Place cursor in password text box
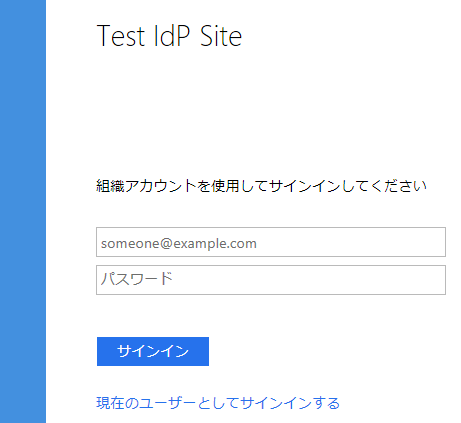The image size is (461, 423). coord(271,280)
